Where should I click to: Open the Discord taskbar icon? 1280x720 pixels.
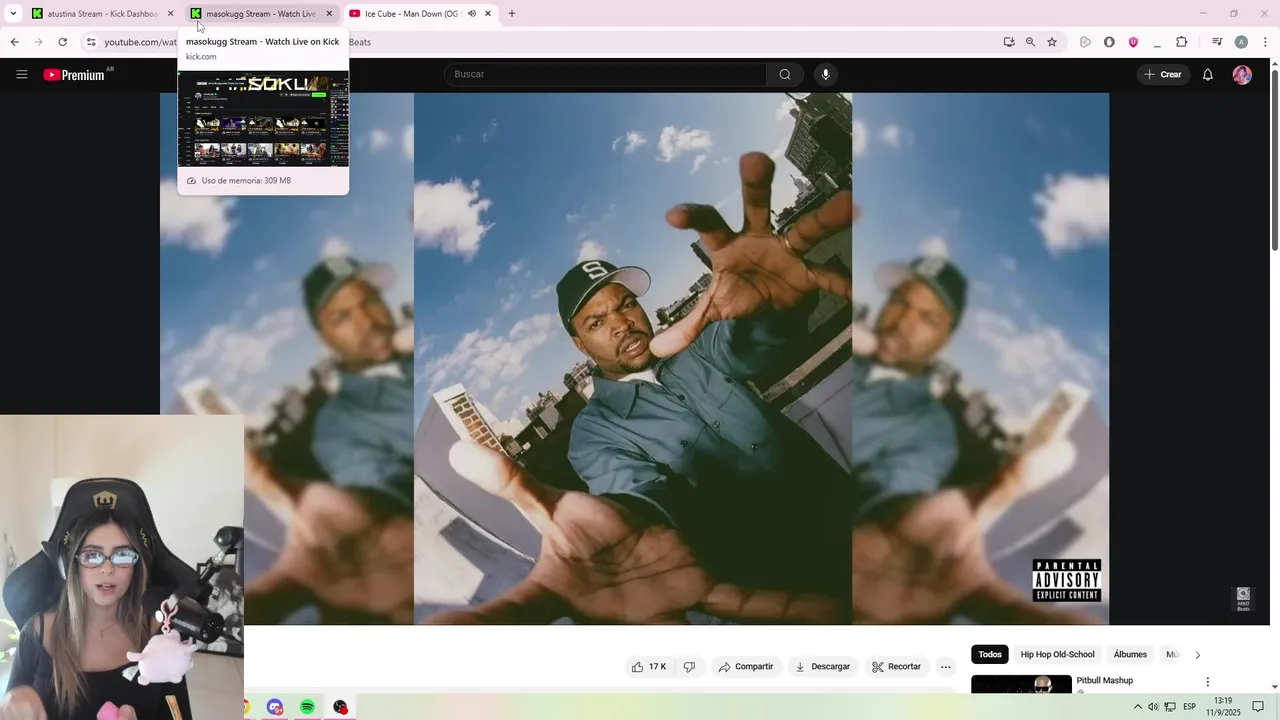(x=275, y=707)
